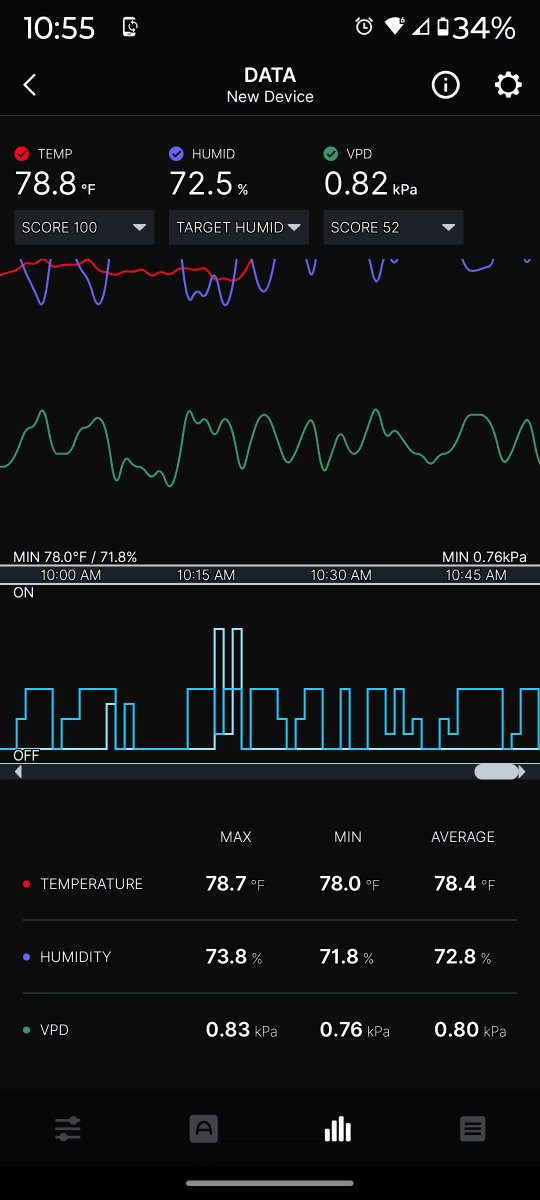
Task: Tap the New Device subtitle
Action: pyautogui.click(x=270, y=97)
